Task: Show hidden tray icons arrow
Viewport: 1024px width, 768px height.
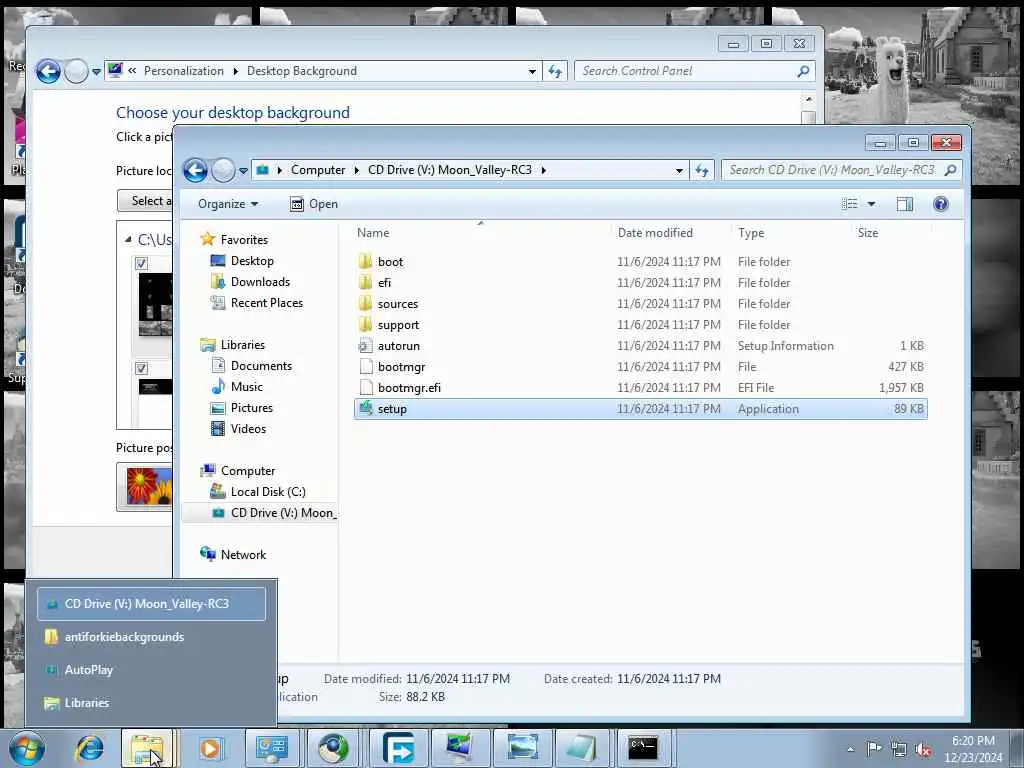Action: click(850, 749)
